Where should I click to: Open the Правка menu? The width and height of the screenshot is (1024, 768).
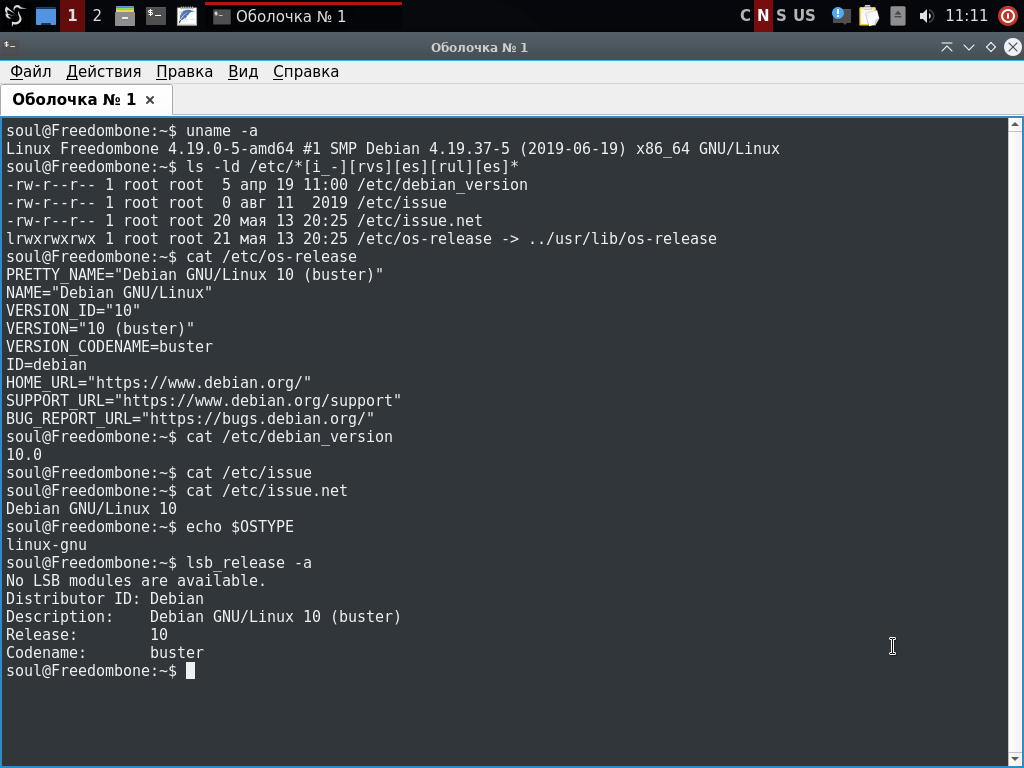coord(184,72)
